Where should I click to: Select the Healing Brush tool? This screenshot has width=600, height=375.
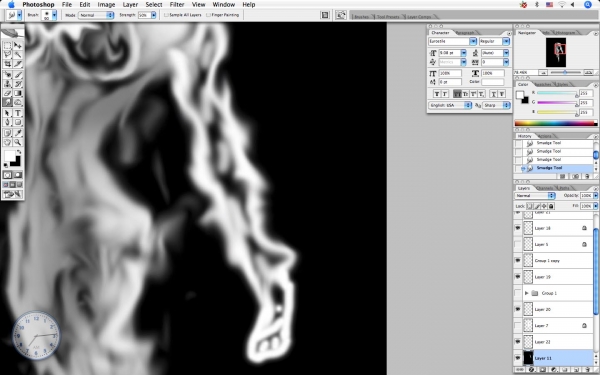pyautogui.click(x=7, y=75)
